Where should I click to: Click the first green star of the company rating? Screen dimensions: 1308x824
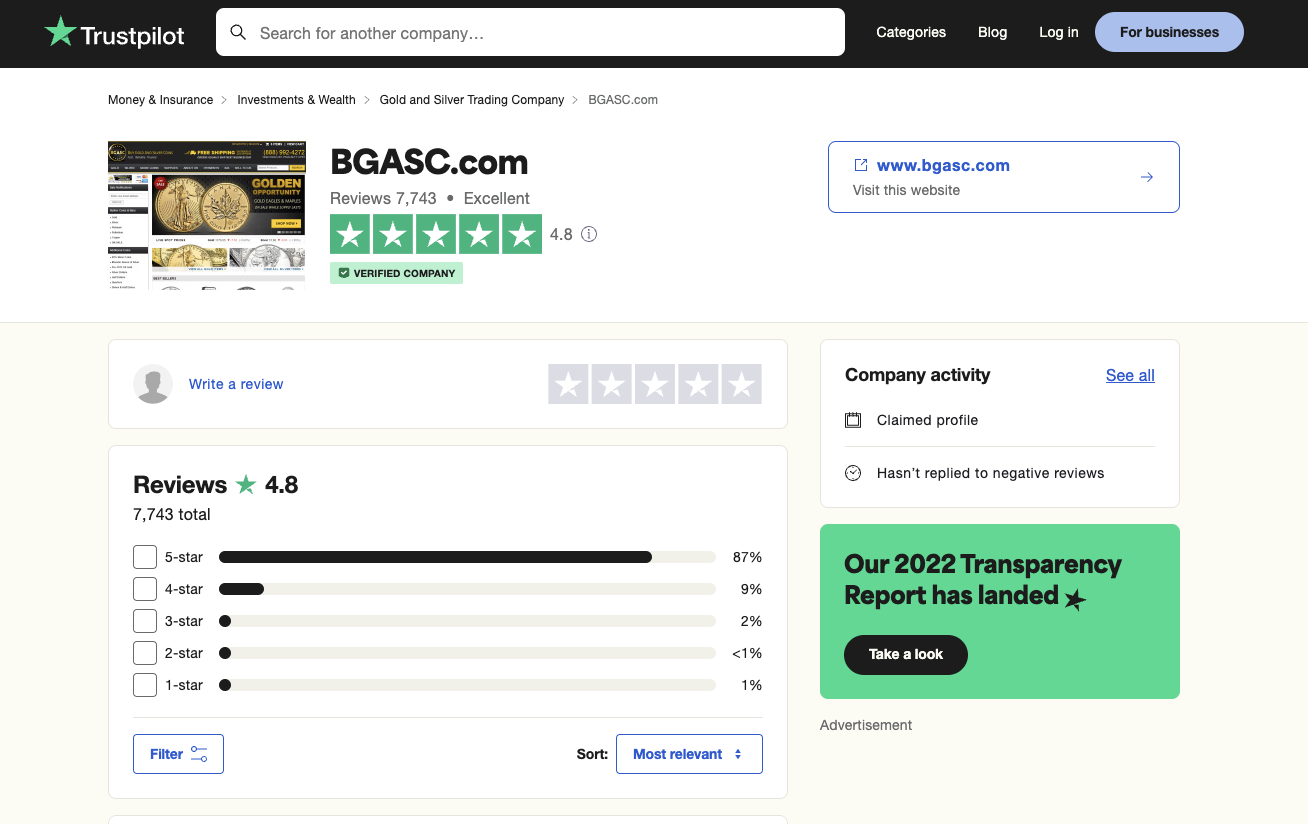click(350, 234)
